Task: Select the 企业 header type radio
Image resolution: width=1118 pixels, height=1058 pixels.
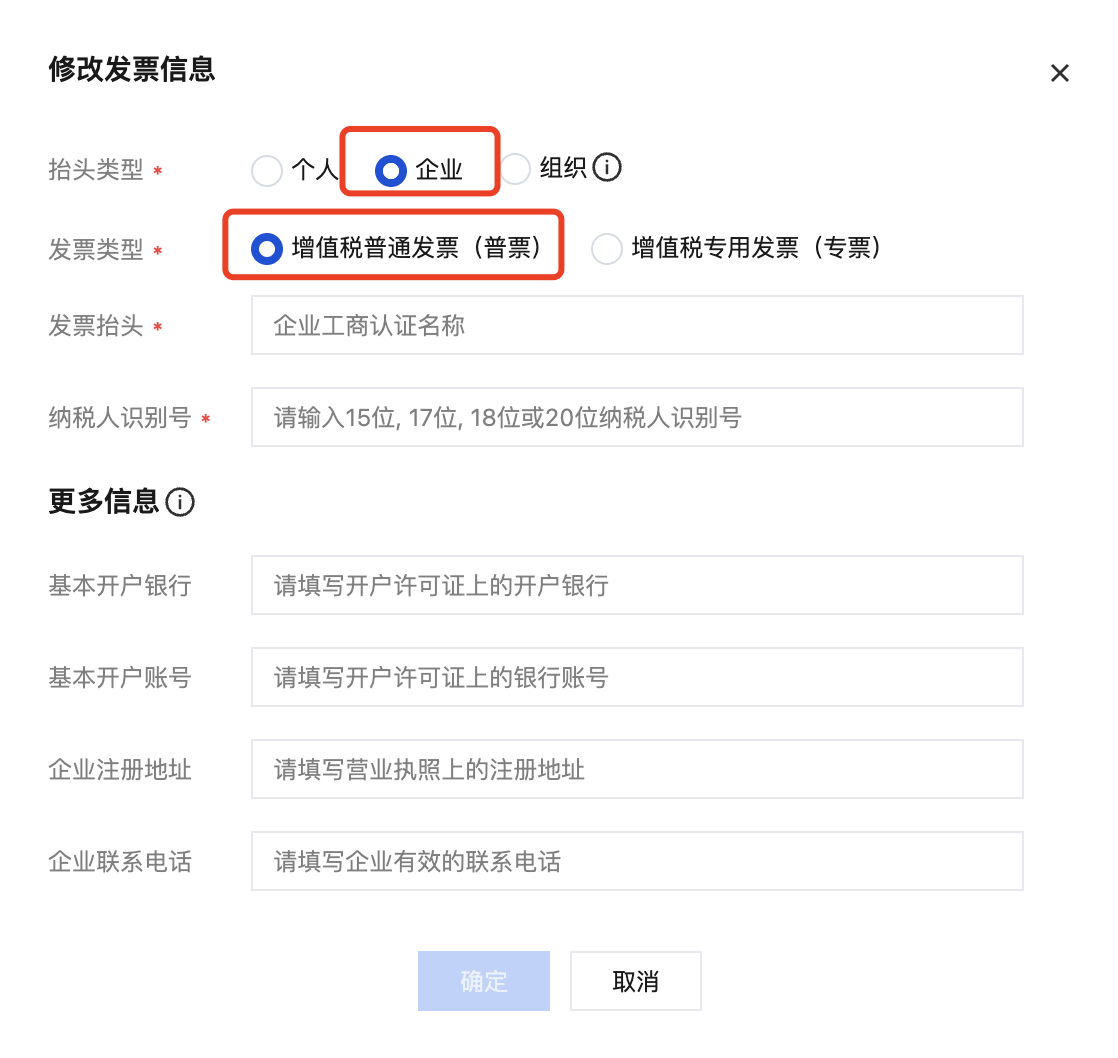Action: pyautogui.click(x=390, y=171)
